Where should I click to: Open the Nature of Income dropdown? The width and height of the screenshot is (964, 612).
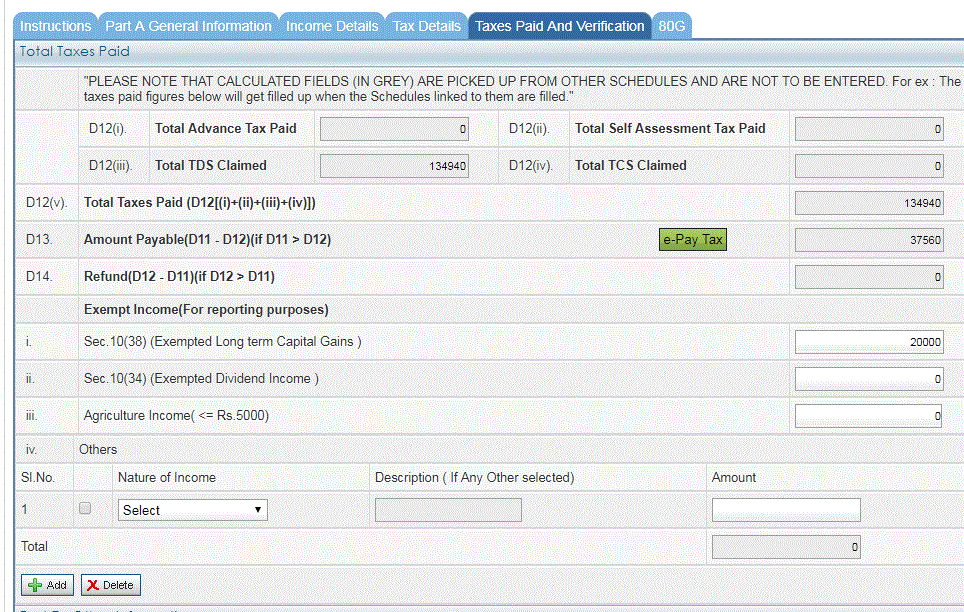click(x=192, y=509)
